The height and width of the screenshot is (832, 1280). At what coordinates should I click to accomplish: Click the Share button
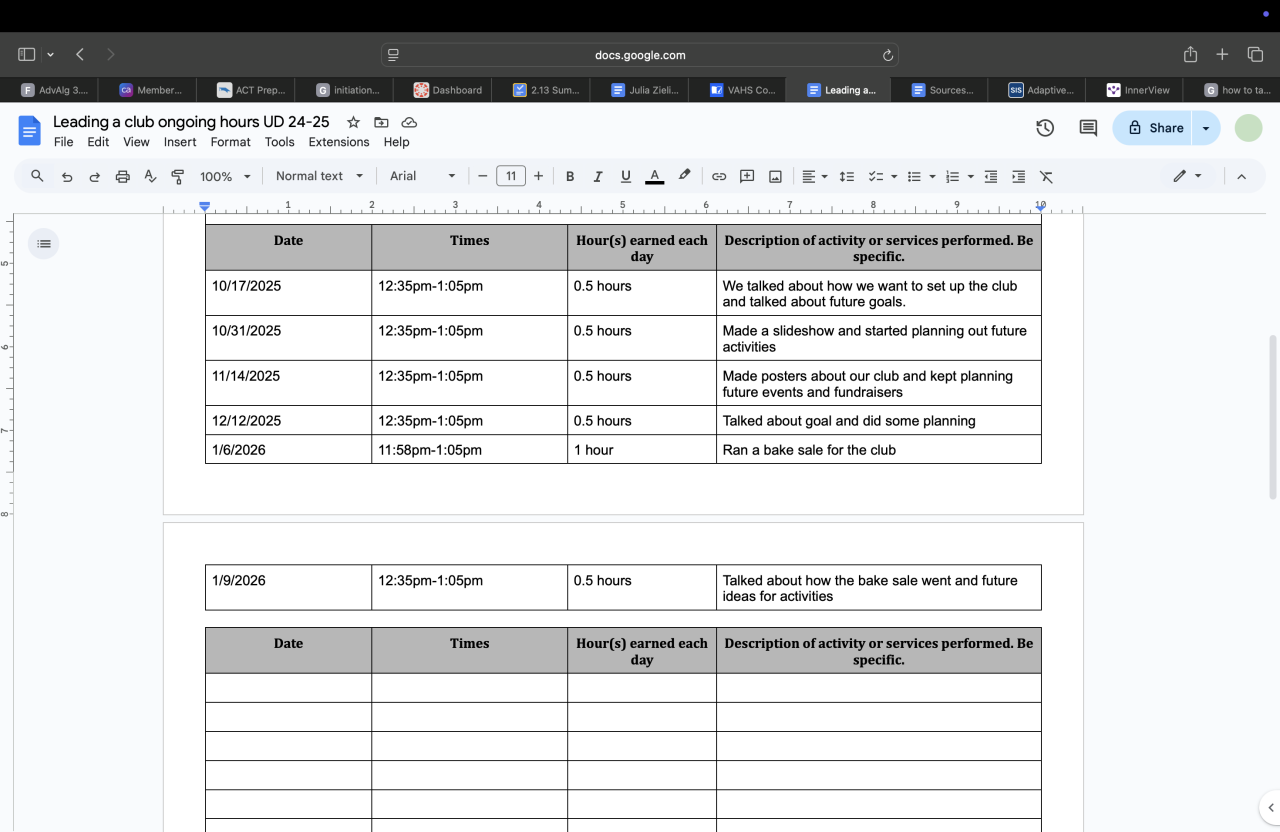1155,128
